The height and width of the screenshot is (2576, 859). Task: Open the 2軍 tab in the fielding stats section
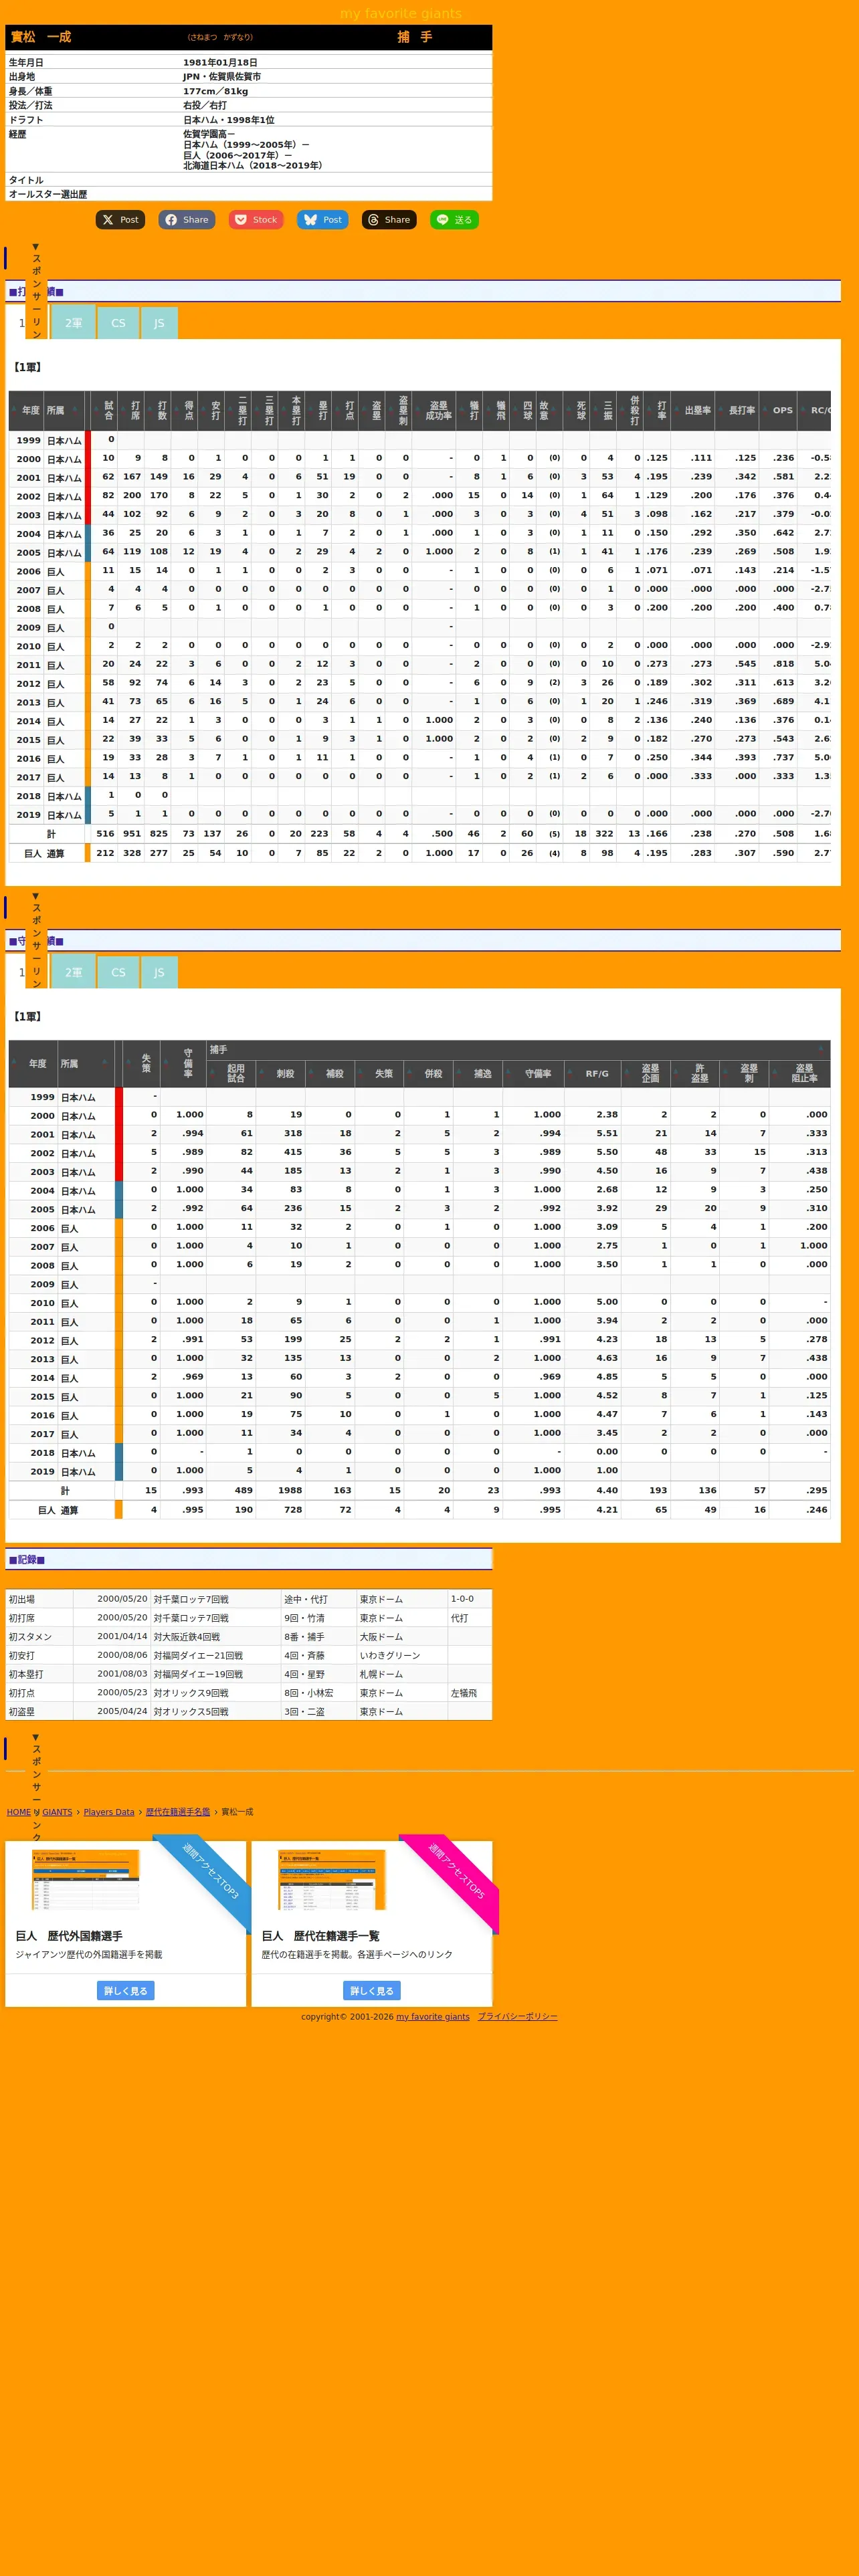73,972
